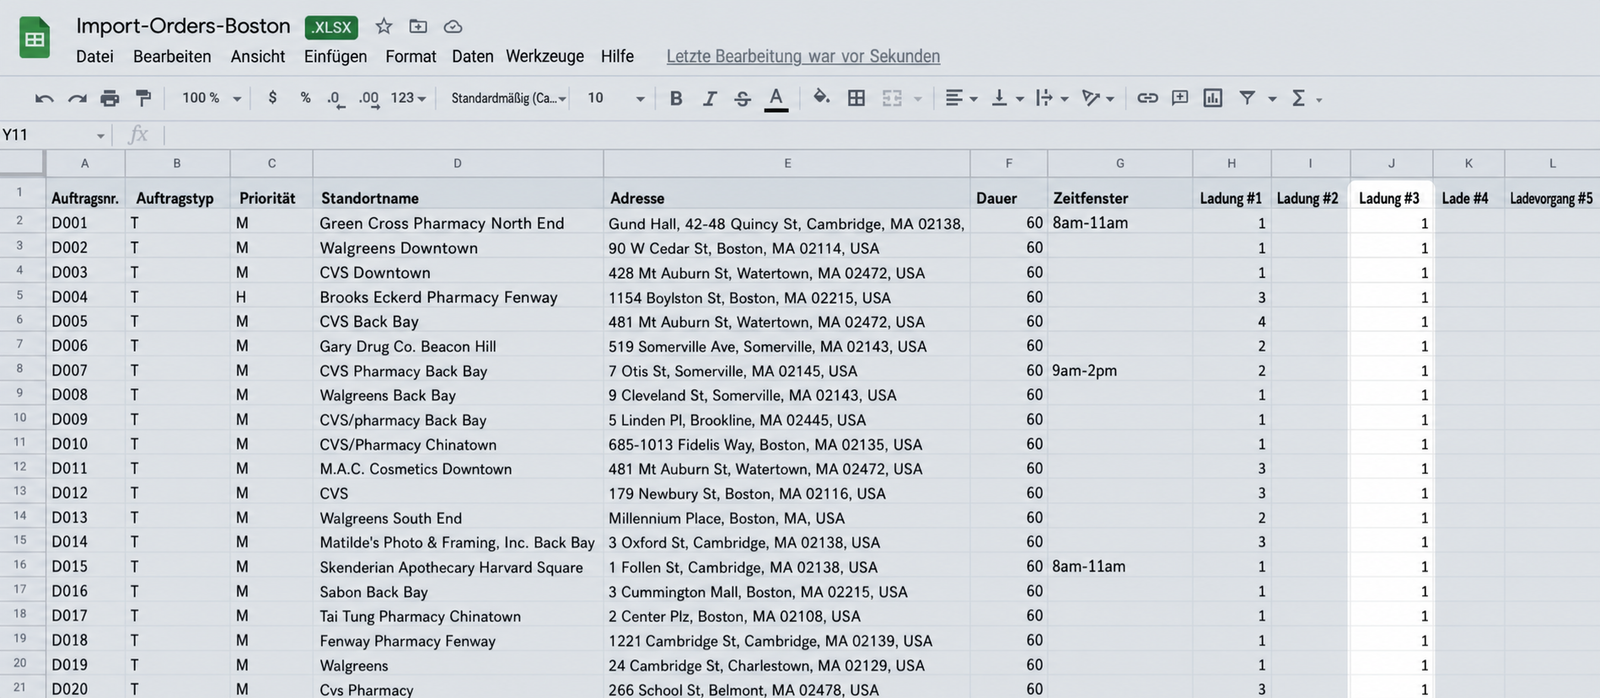Apply percent format
Image resolution: width=1600 pixels, height=698 pixels.
(305, 97)
